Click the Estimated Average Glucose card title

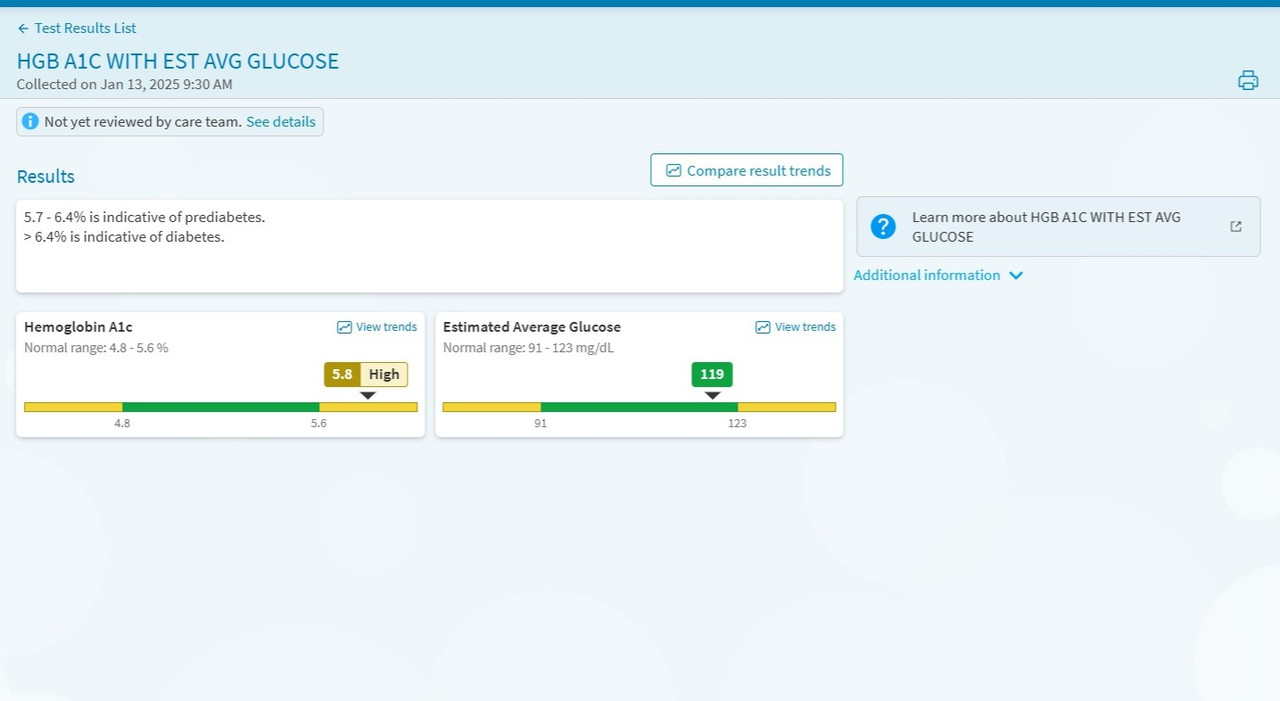point(532,327)
